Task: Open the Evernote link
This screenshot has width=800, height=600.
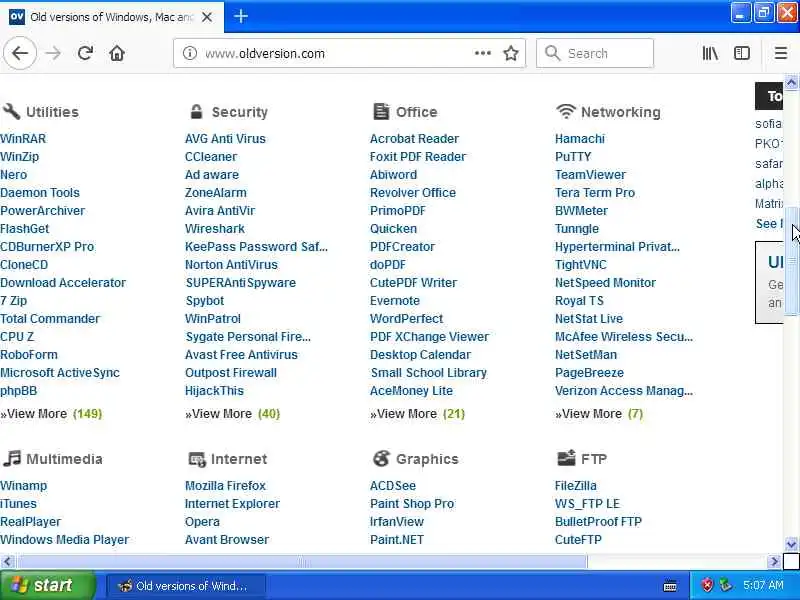Action: click(x=395, y=301)
